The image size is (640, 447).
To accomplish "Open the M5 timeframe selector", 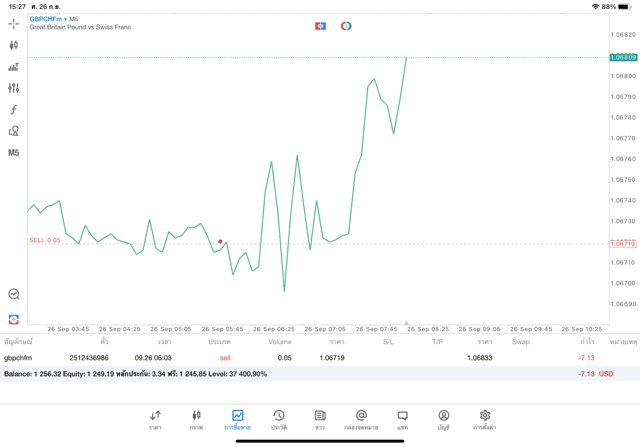I will pos(14,153).
